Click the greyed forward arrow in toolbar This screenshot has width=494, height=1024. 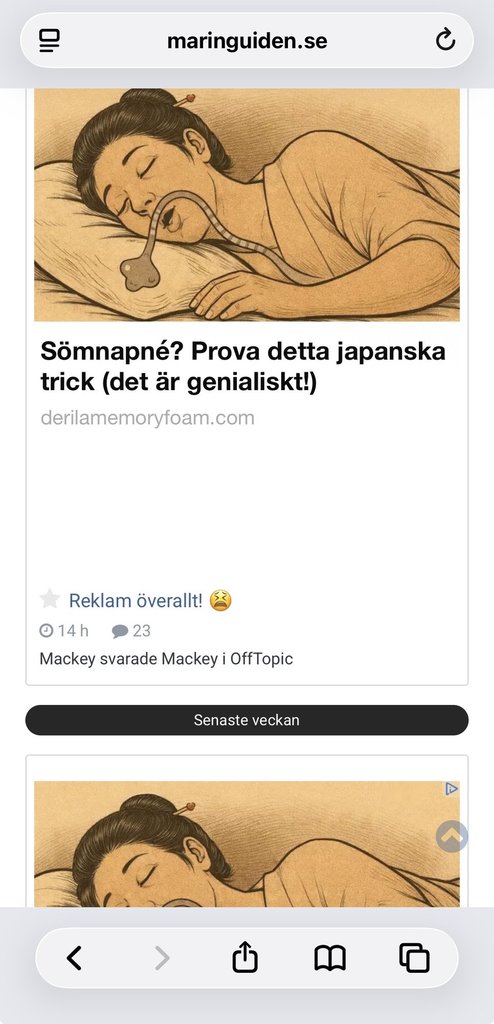pos(161,958)
